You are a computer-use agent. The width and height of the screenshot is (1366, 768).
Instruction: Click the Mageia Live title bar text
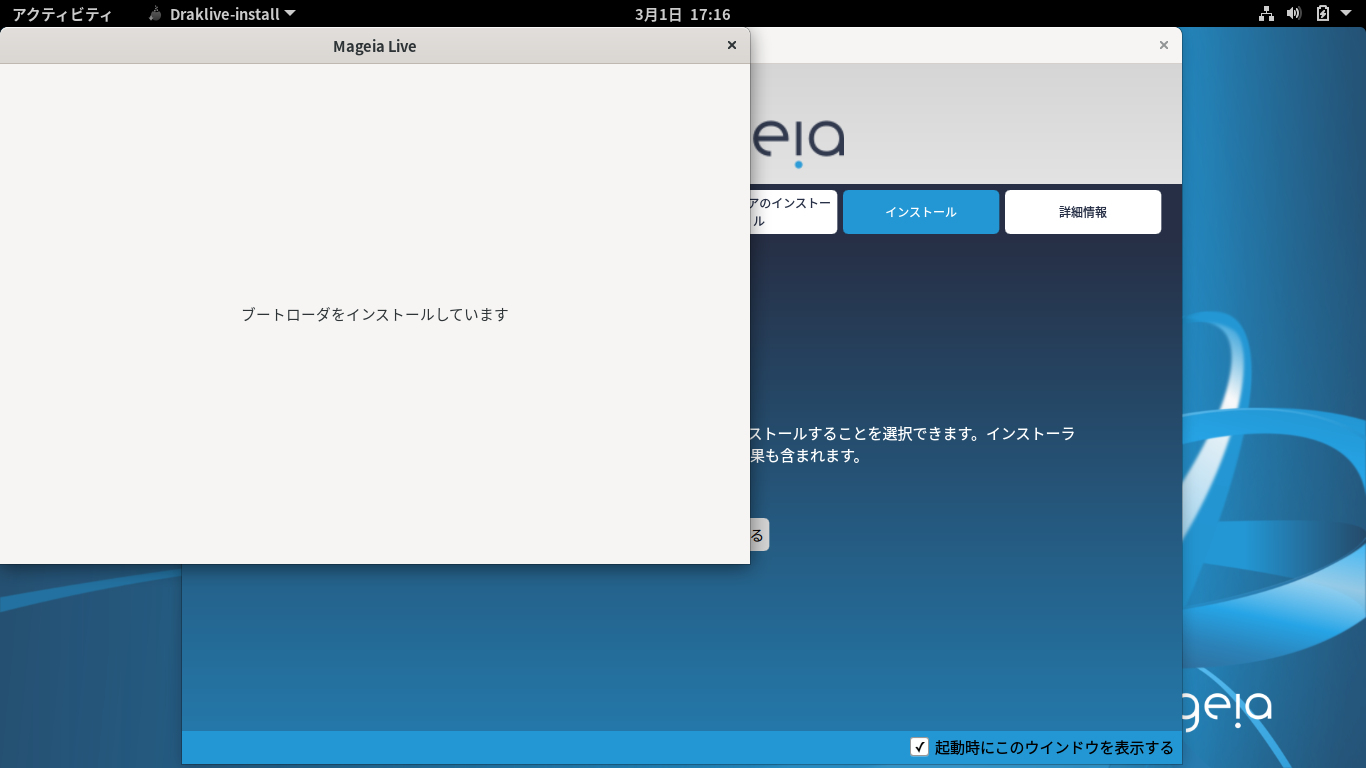[375, 46]
